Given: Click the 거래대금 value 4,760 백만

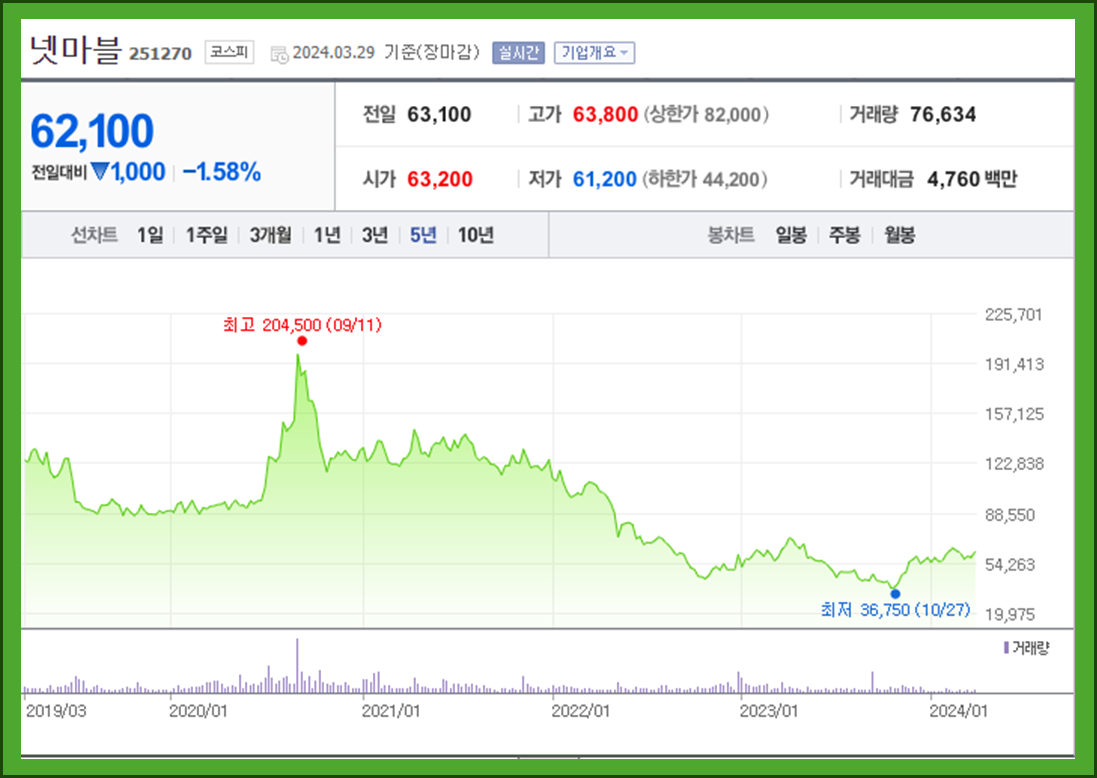Looking at the screenshot, I should click(972, 179).
